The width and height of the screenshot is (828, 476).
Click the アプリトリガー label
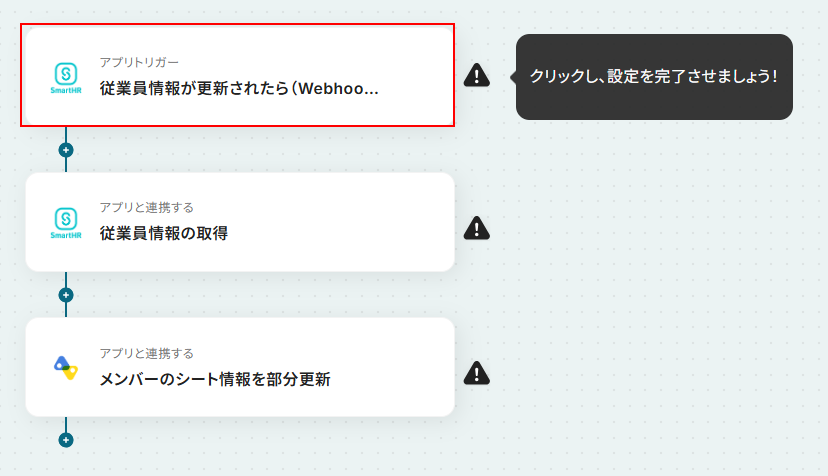click(139, 62)
